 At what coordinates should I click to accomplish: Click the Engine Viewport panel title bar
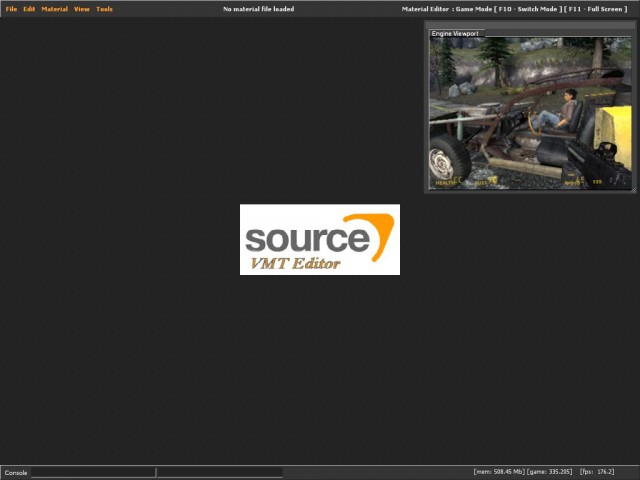(x=530, y=25)
